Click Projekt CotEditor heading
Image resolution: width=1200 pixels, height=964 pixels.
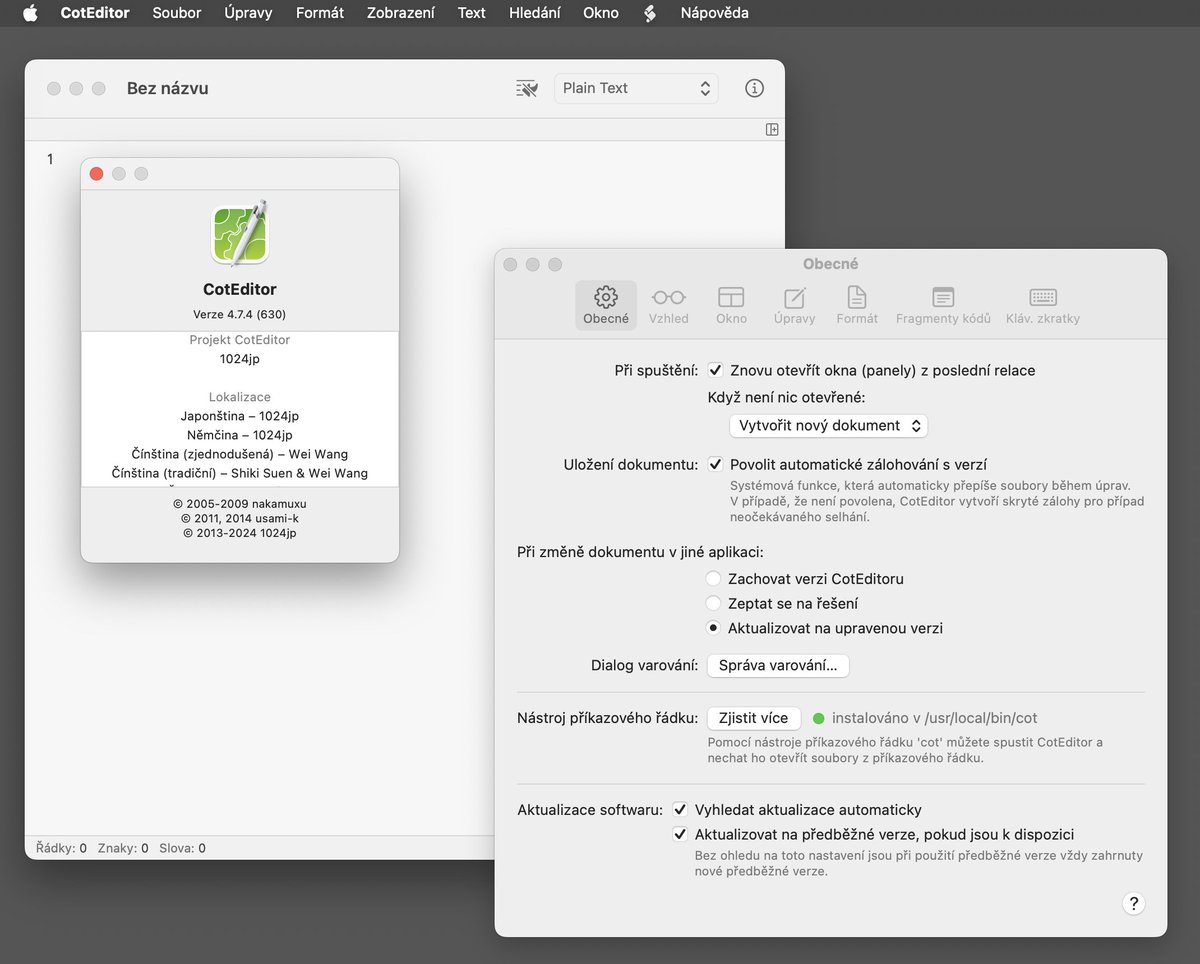(x=240, y=340)
